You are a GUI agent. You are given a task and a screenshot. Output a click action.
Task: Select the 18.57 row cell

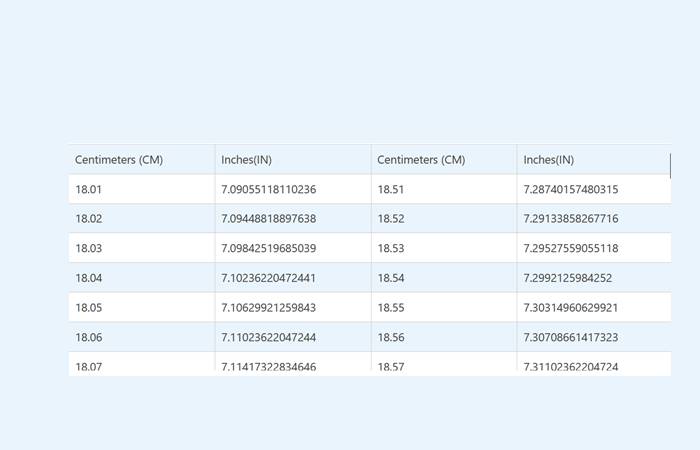(444, 364)
